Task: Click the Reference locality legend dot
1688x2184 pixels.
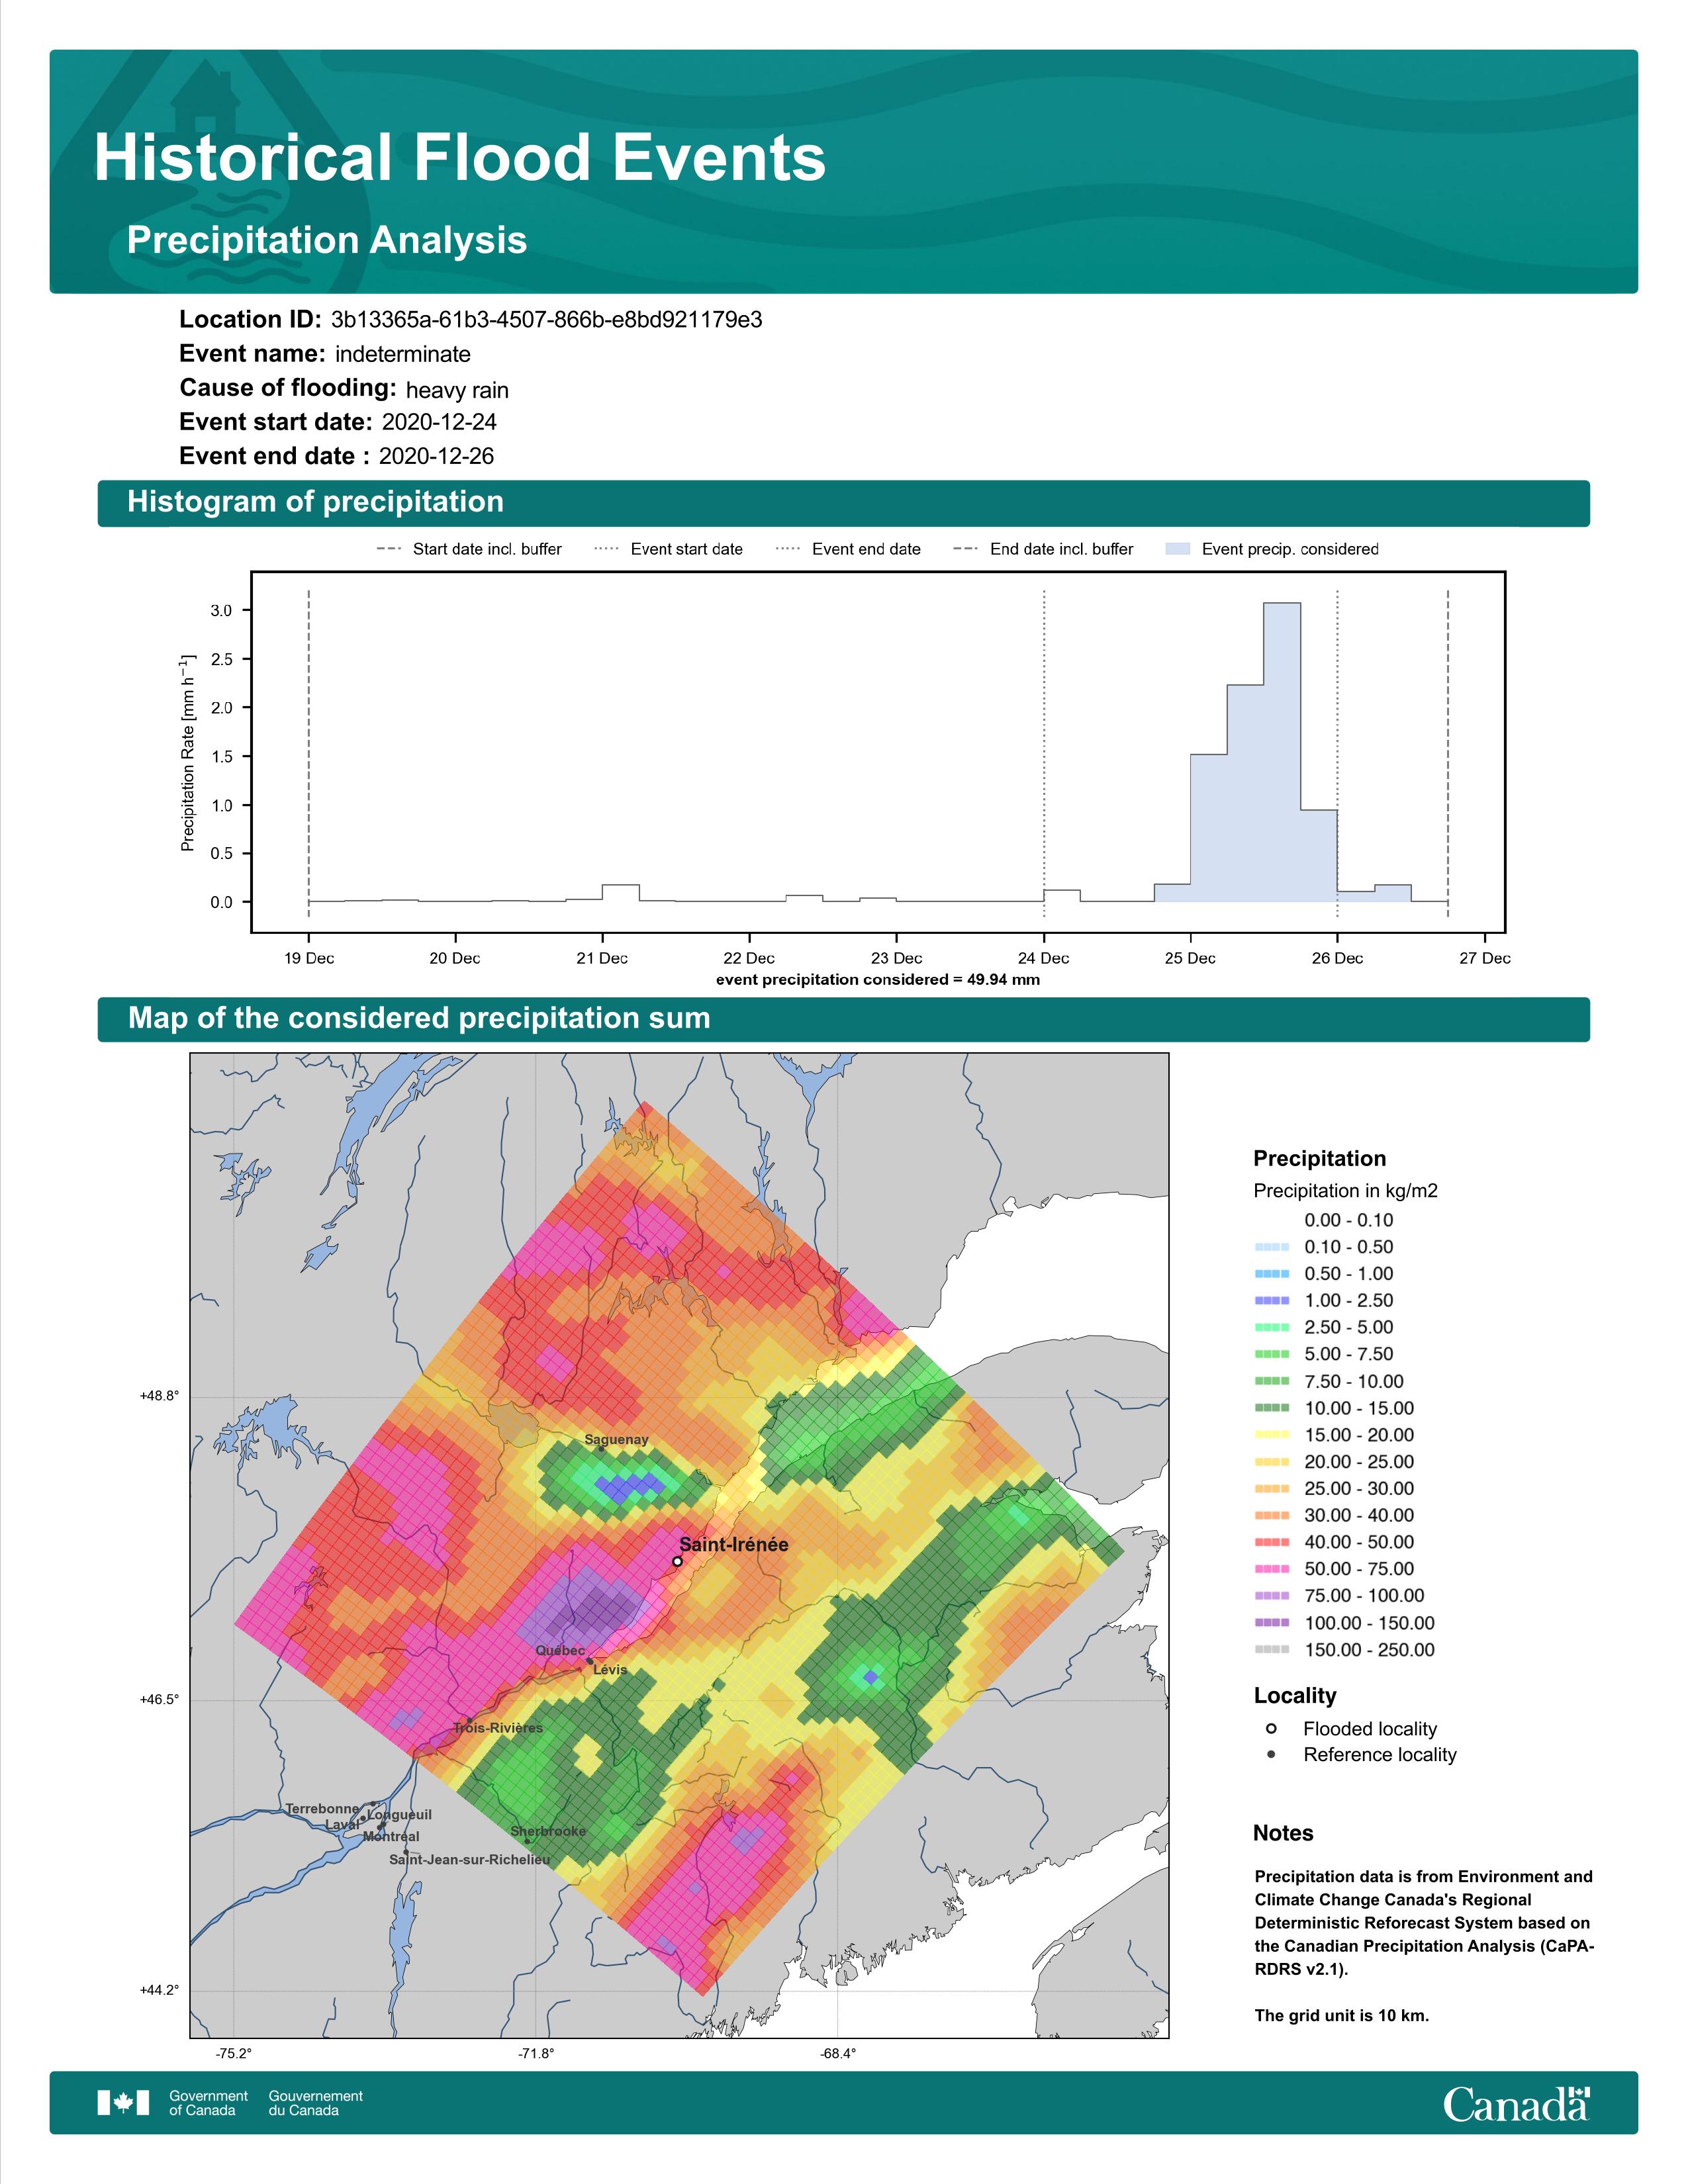Action: [x=1271, y=1754]
